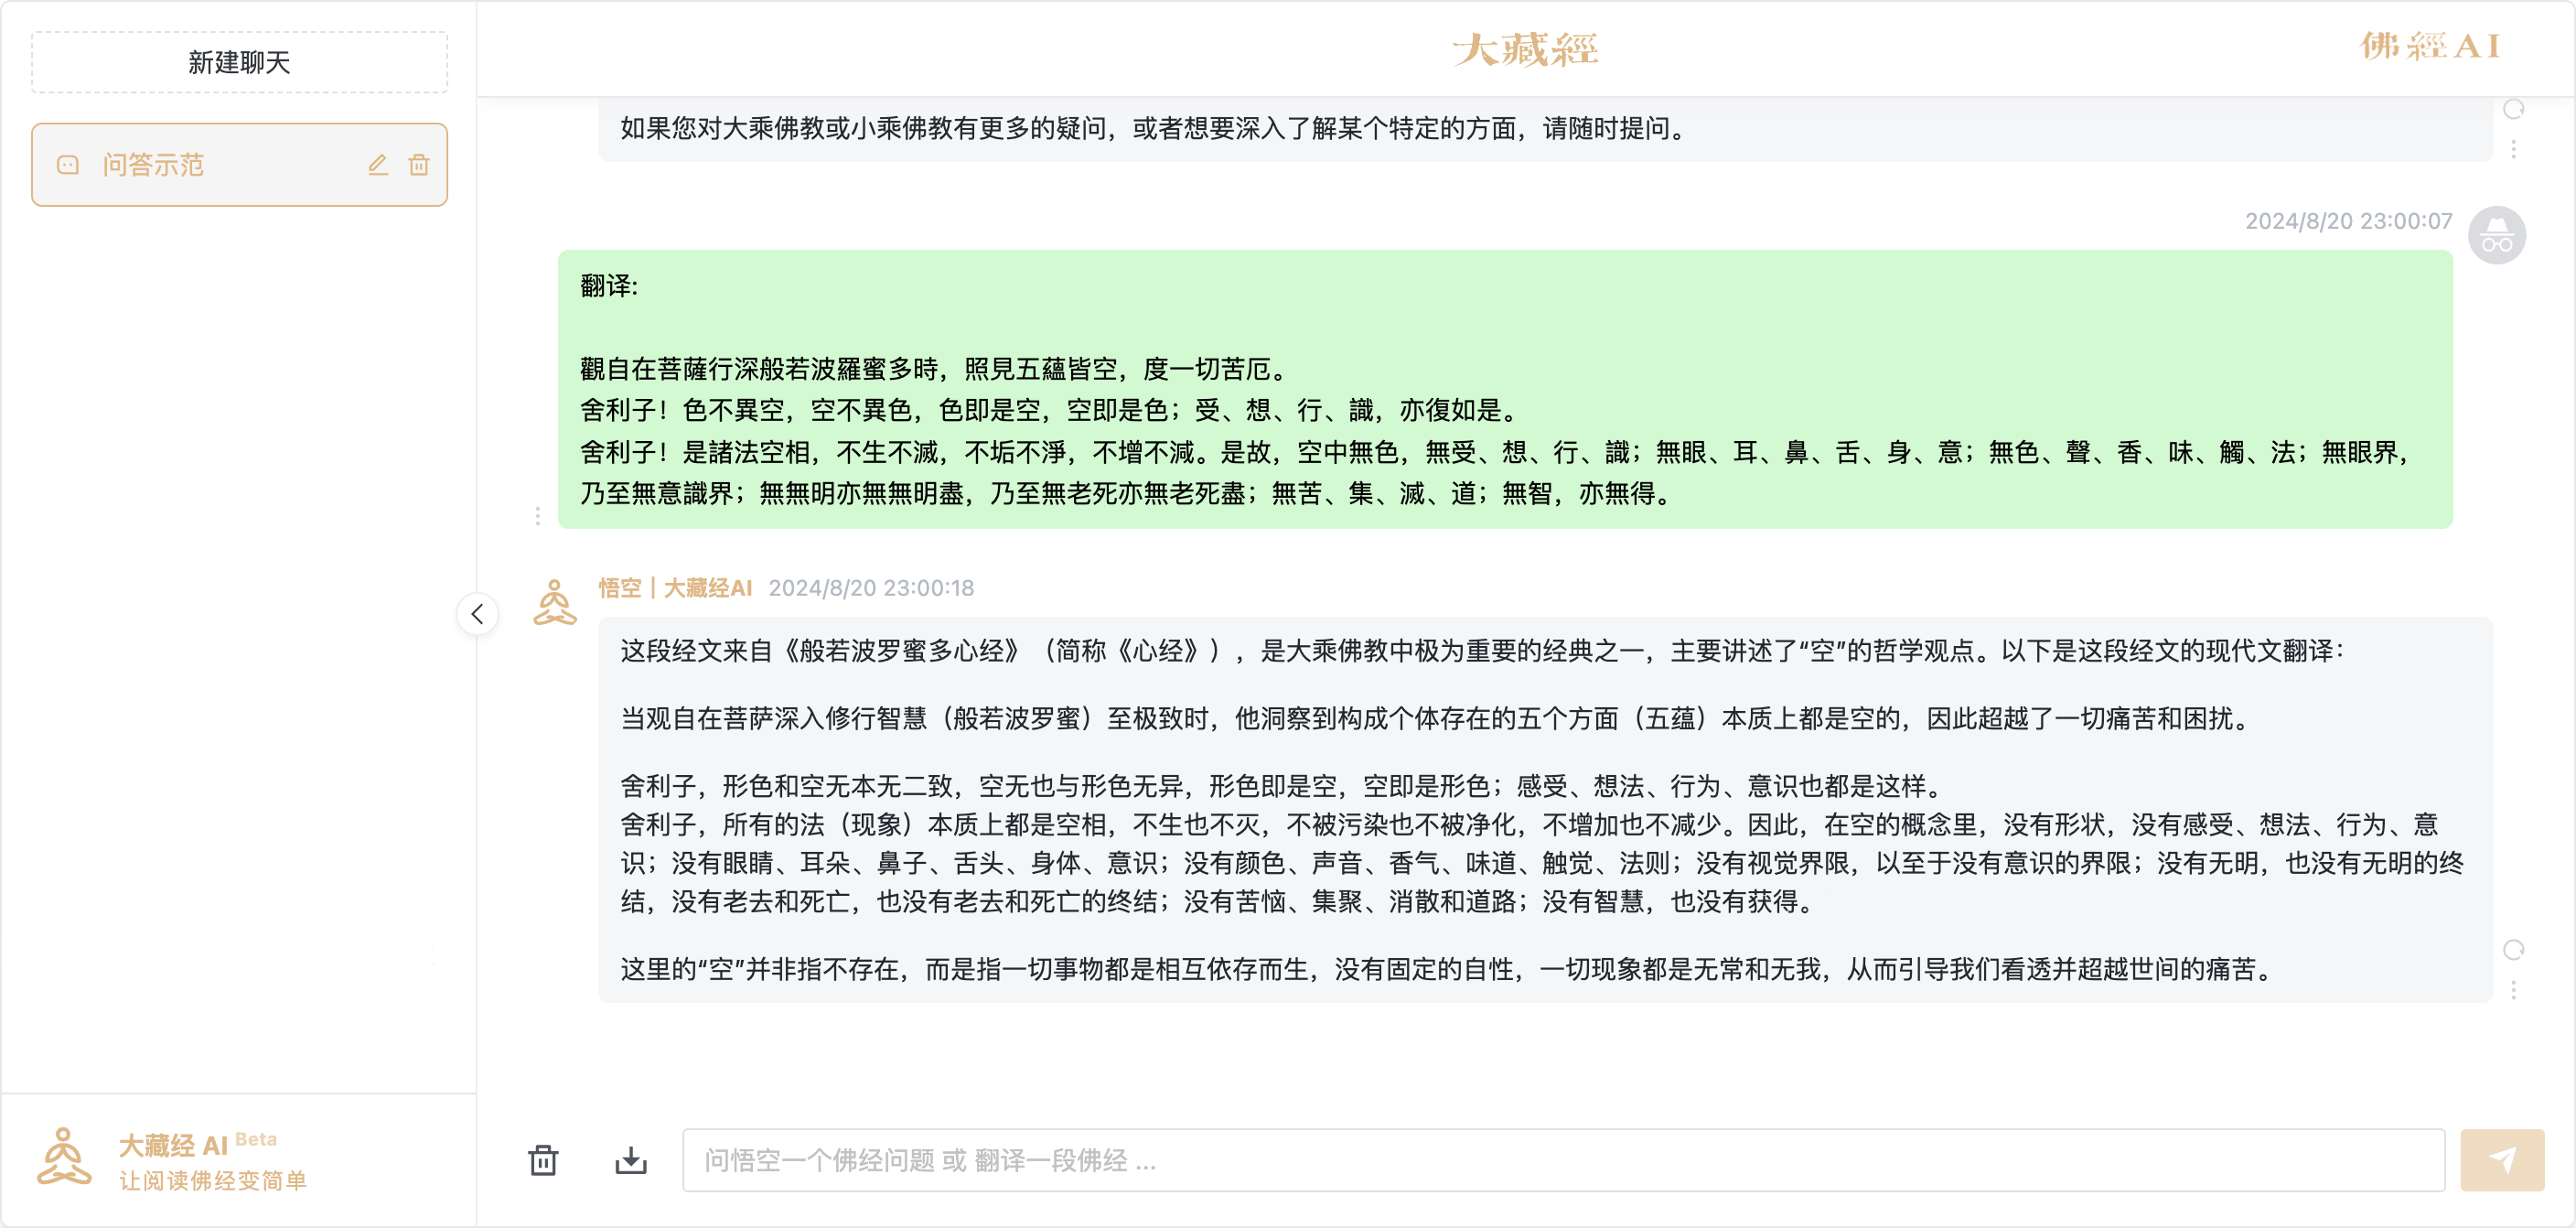Click the pencil edit icon for 问答示范
The width and height of the screenshot is (2576, 1228).
377,165
